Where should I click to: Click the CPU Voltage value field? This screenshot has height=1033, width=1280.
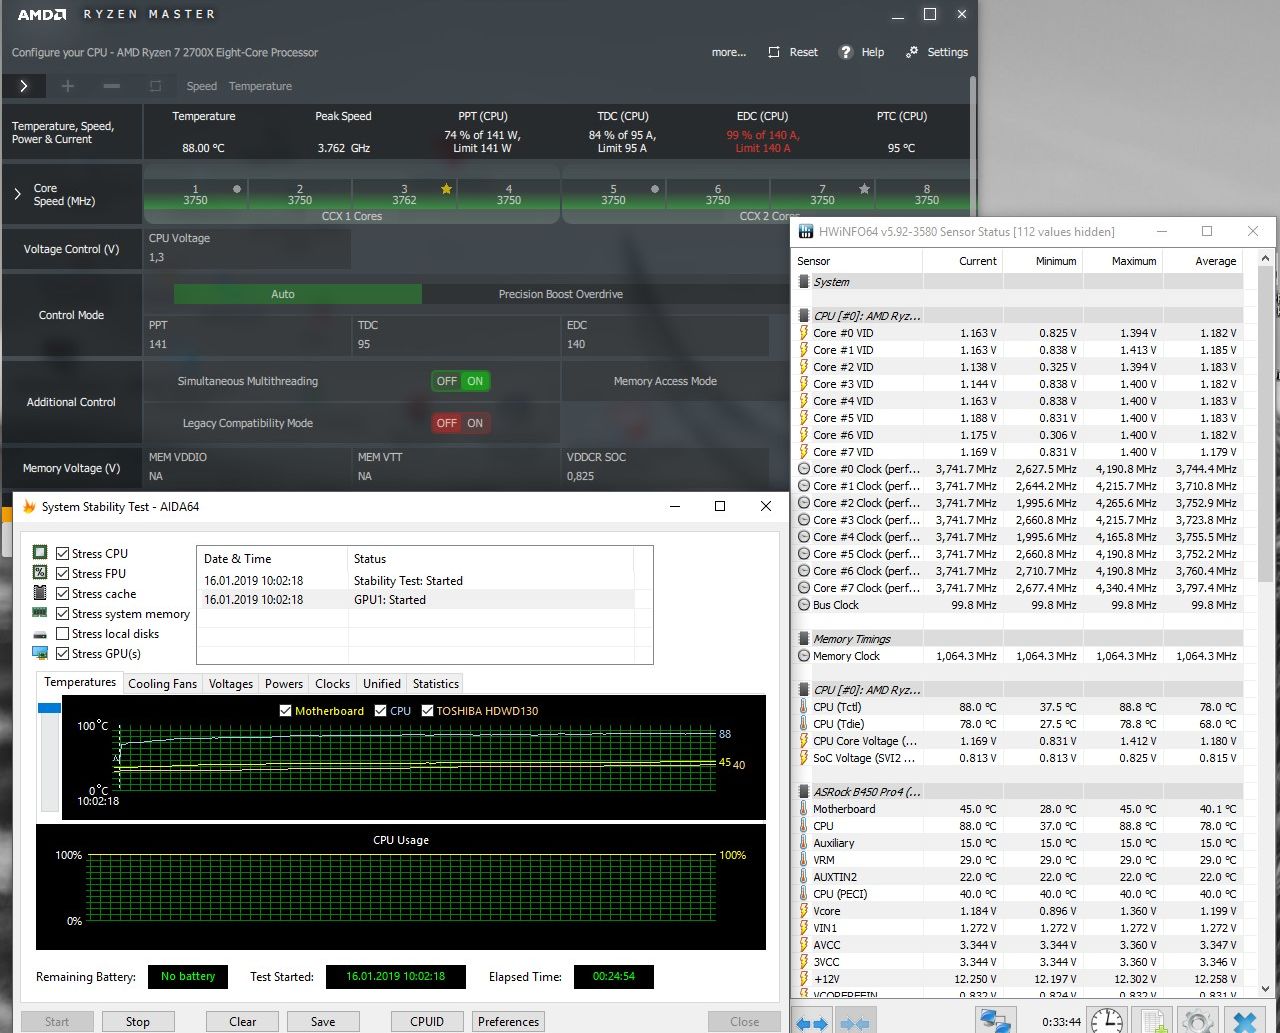[x=247, y=257]
